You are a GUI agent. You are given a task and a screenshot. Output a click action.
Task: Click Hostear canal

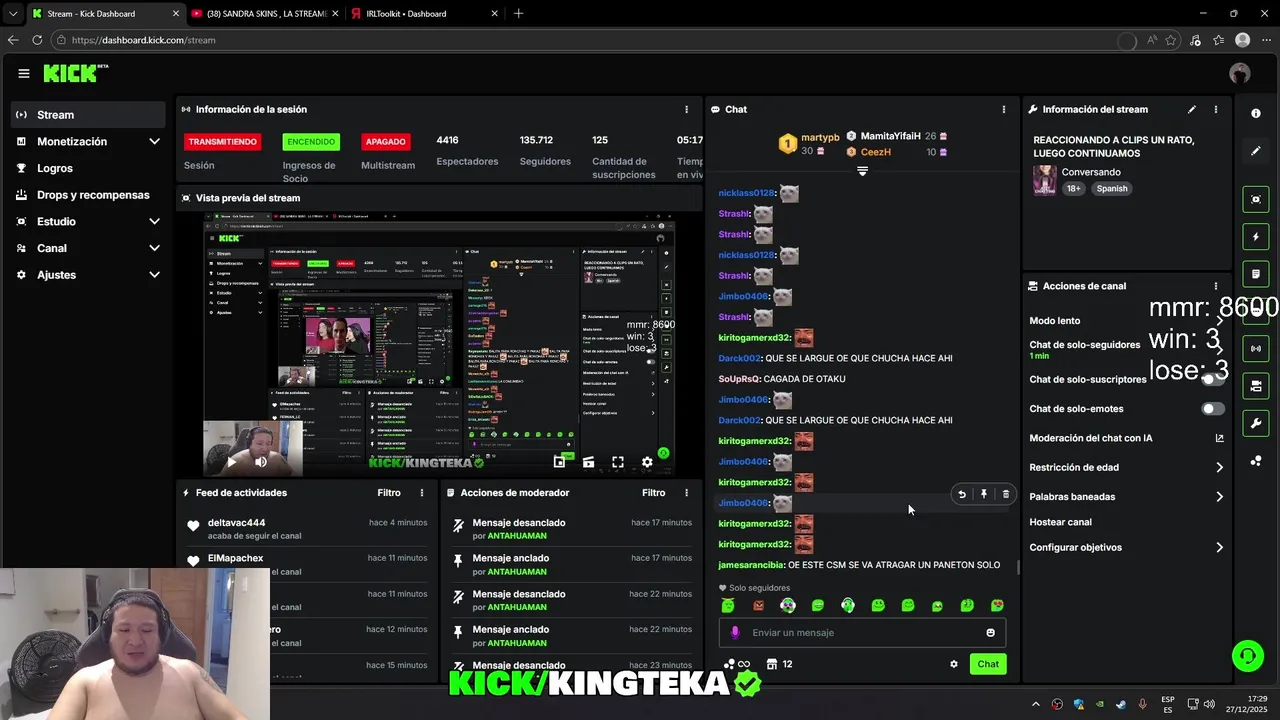tap(1061, 522)
